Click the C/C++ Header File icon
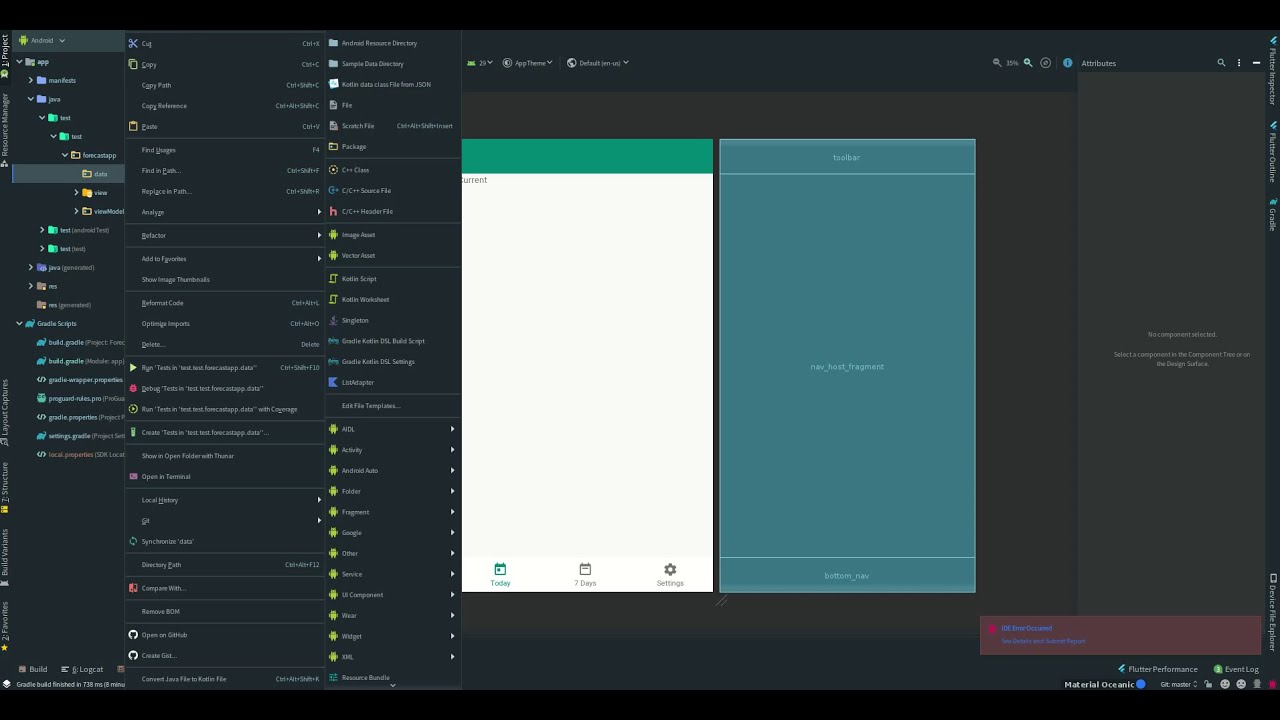The image size is (1280, 720). click(334, 211)
